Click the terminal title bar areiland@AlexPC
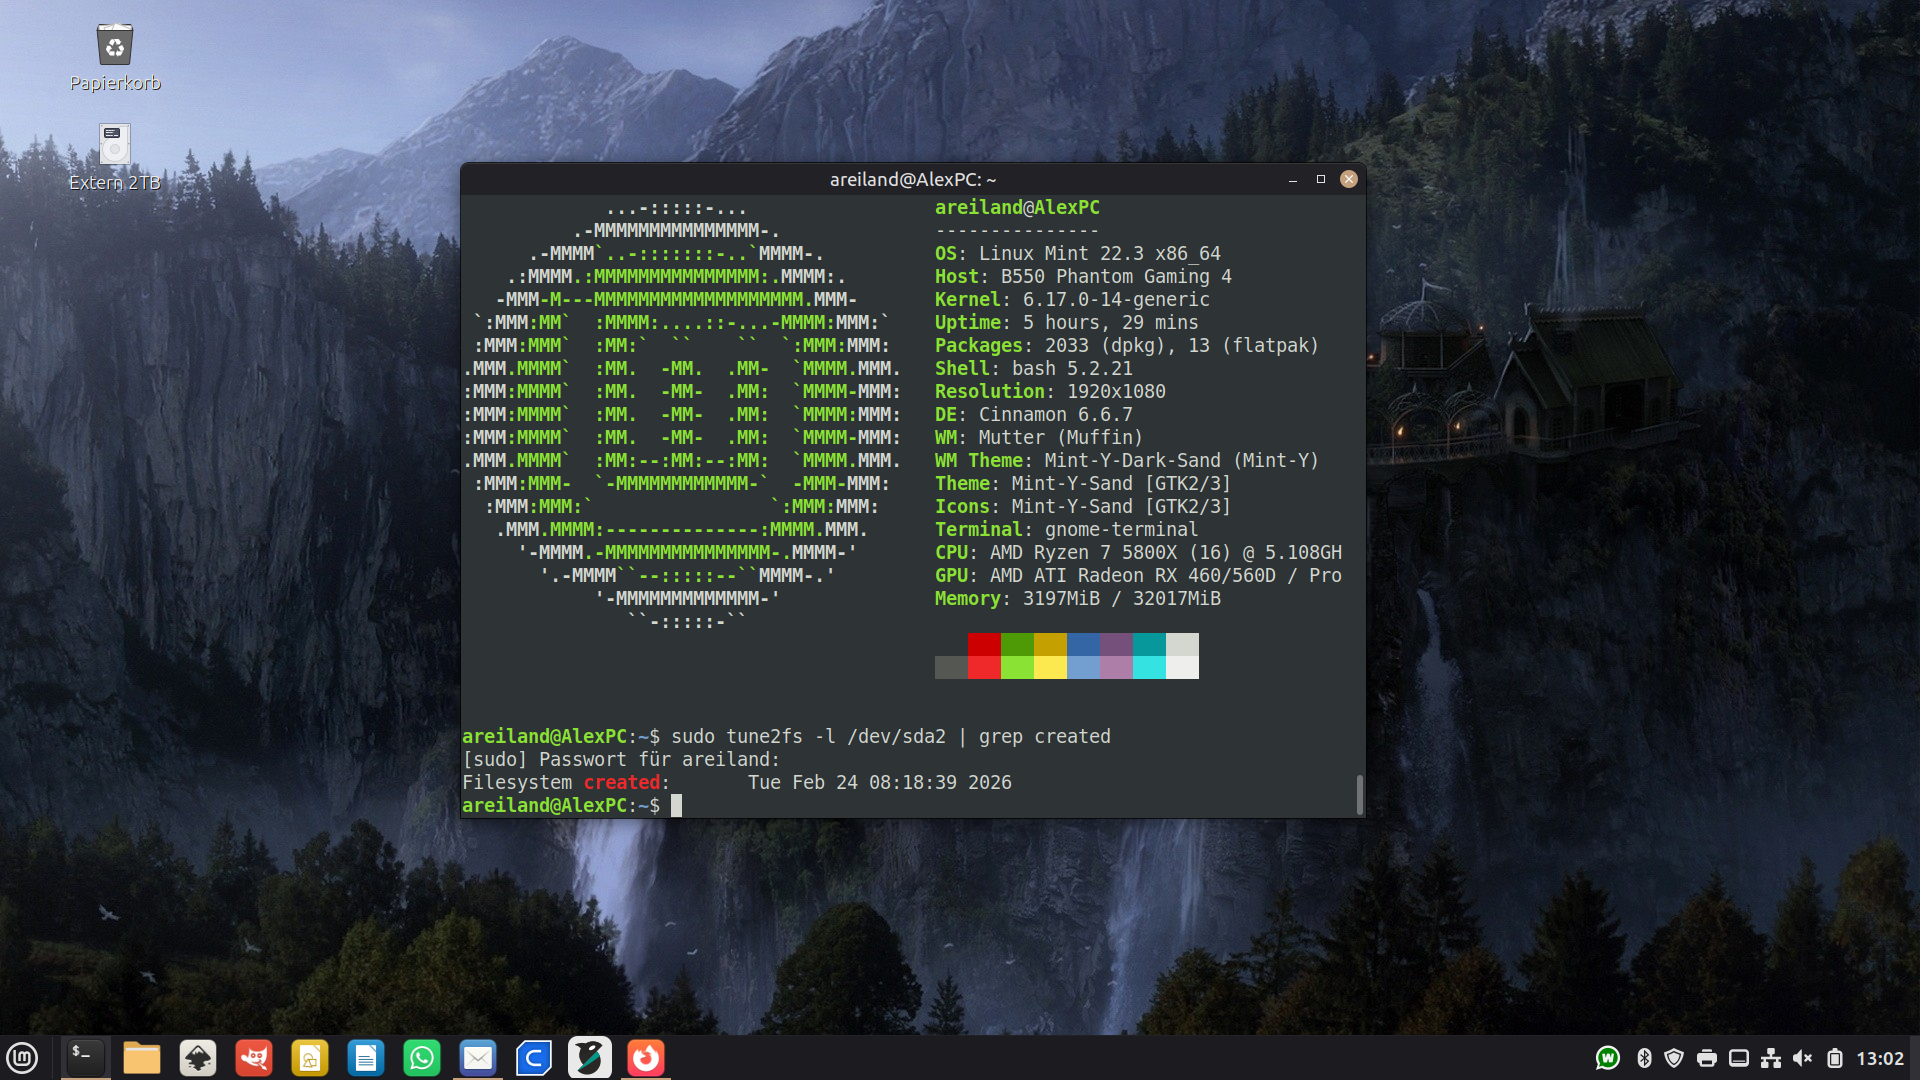Image resolution: width=1920 pixels, height=1080 pixels. [912, 179]
